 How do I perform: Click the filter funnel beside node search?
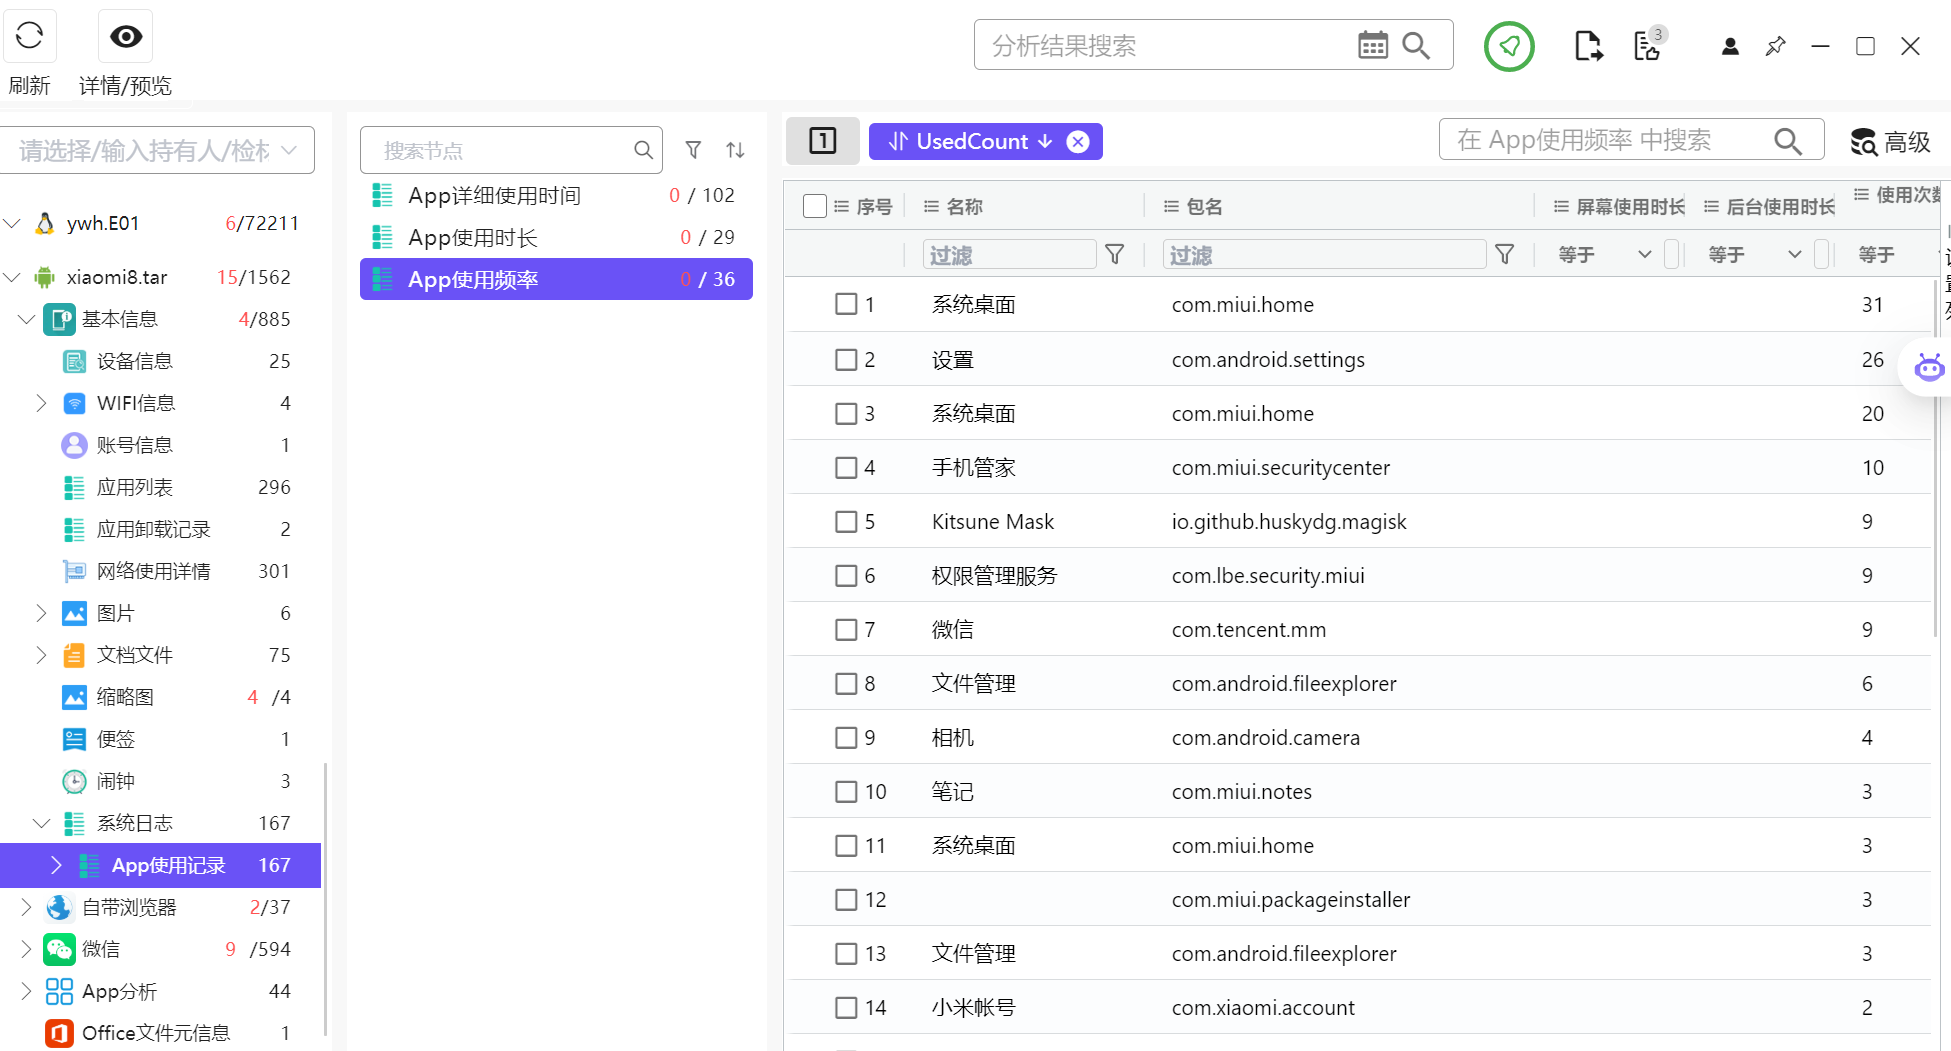click(x=693, y=150)
